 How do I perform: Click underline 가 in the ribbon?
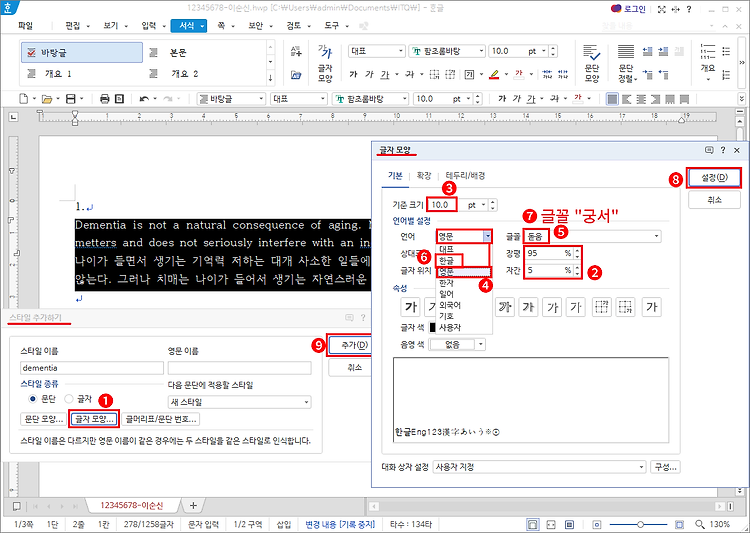(385, 74)
